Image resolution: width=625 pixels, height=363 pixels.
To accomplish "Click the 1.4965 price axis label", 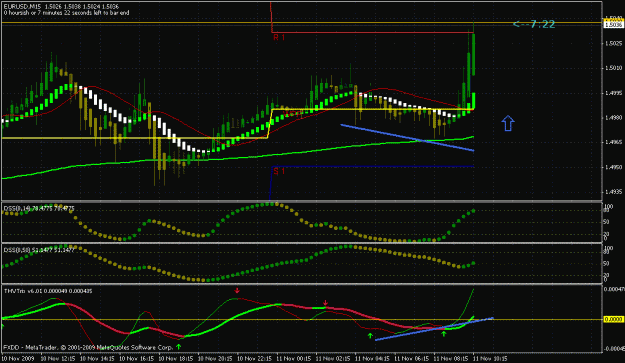I will tap(613, 142).
